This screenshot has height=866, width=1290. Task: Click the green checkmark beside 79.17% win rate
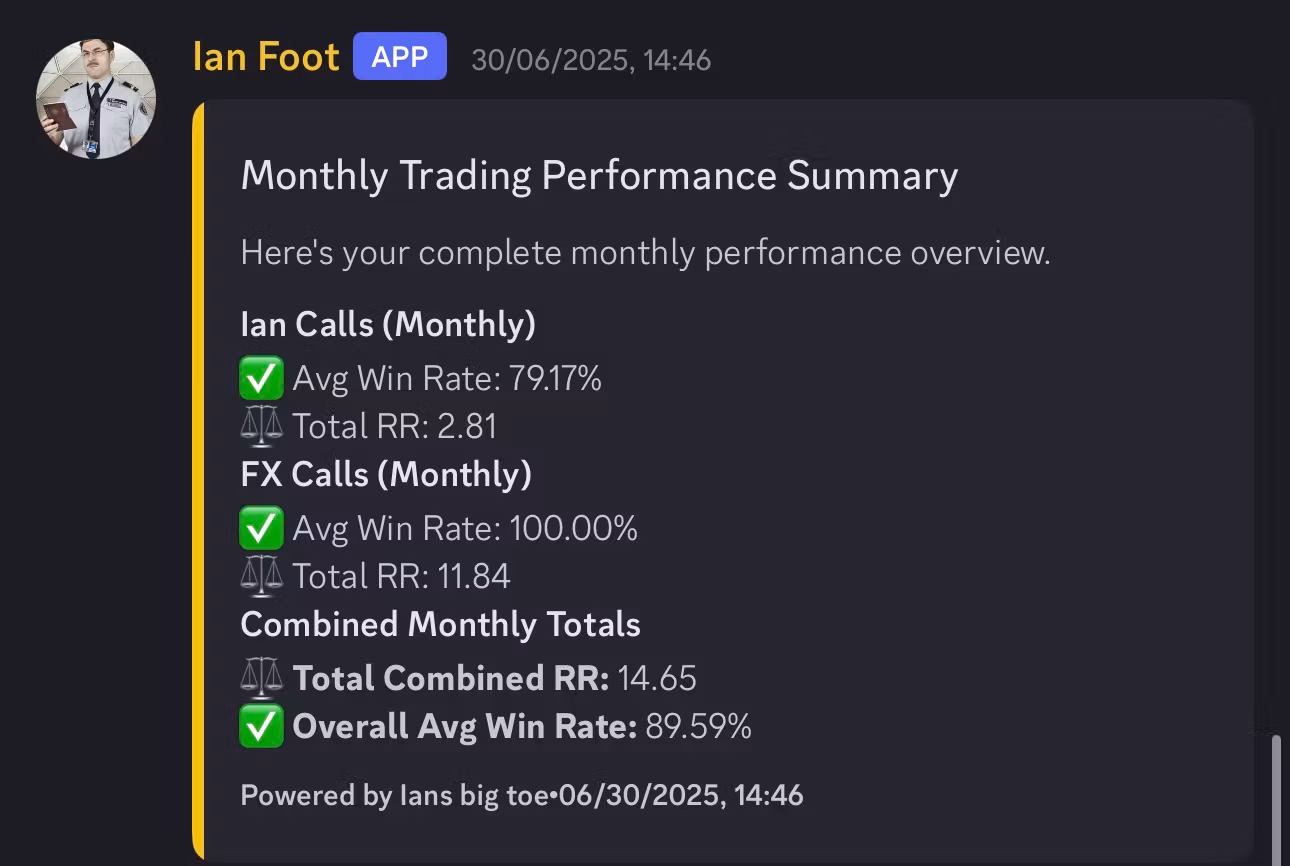click(x=261, y=379)
